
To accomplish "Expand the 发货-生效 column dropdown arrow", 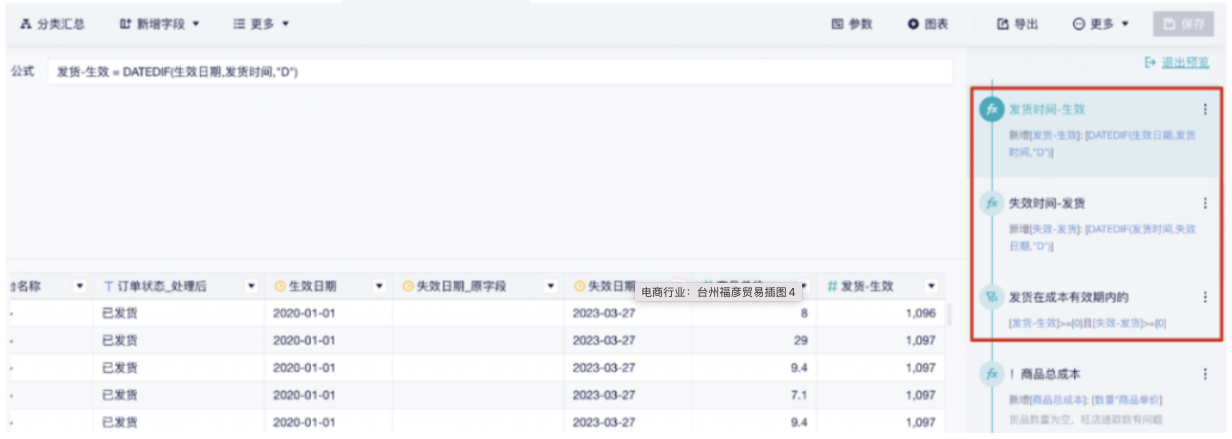I will point(932,286).
